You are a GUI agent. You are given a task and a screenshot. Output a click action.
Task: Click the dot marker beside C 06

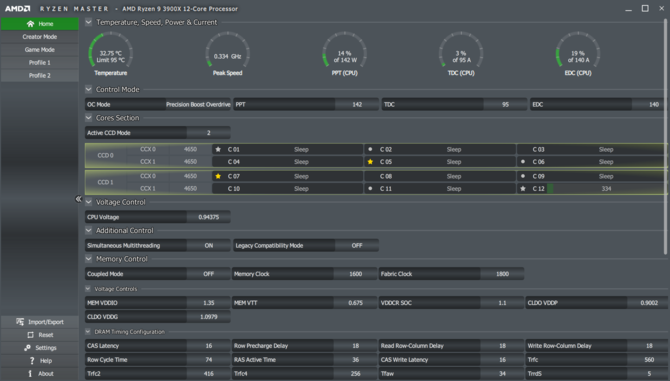523,162
